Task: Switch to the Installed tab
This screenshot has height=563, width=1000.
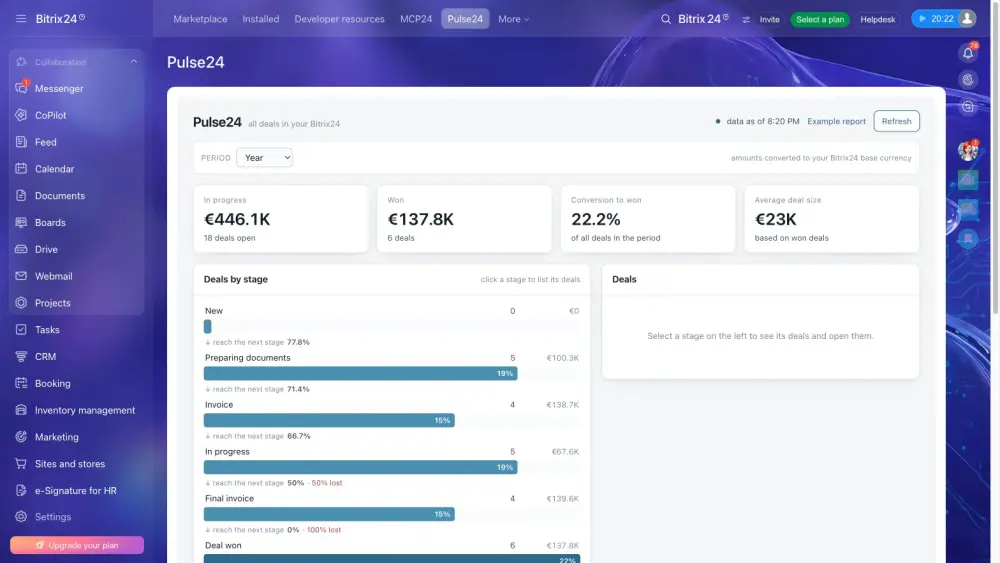Action: tap(261, 19)
